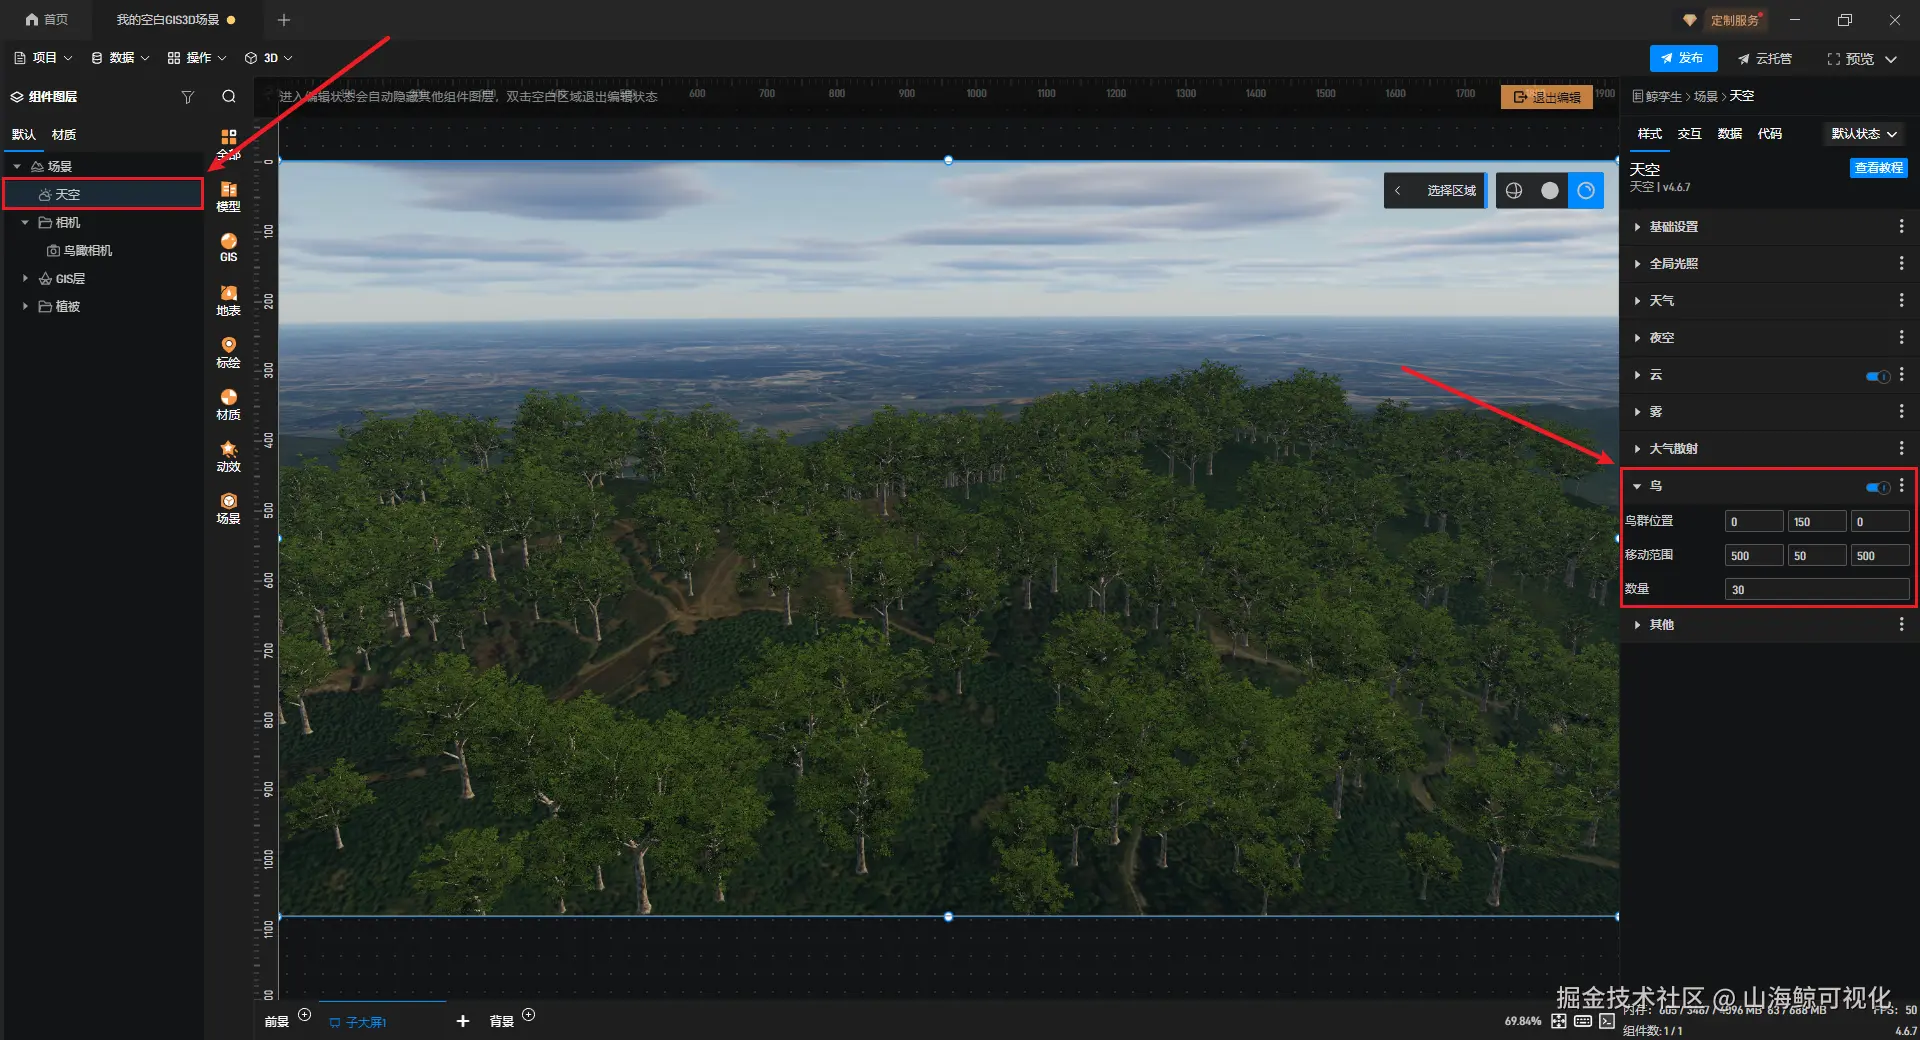Expand the 天气 section

tap(1637, 301)
